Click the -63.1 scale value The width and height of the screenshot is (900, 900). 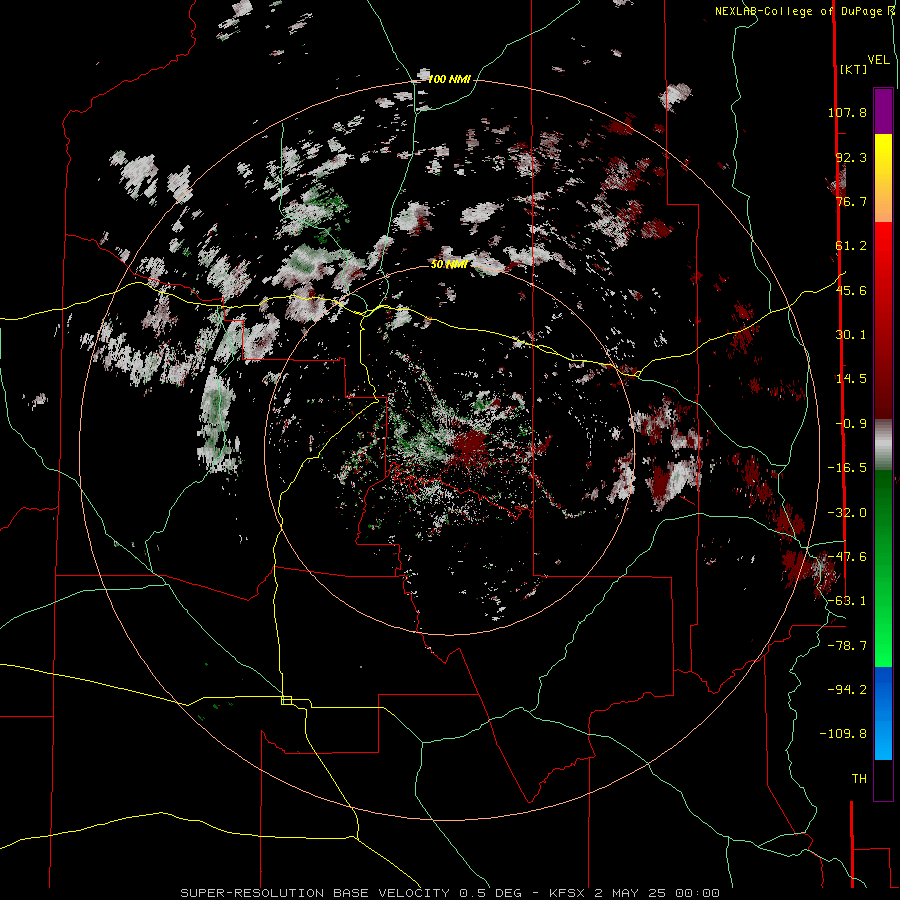[x=847, y=601]
